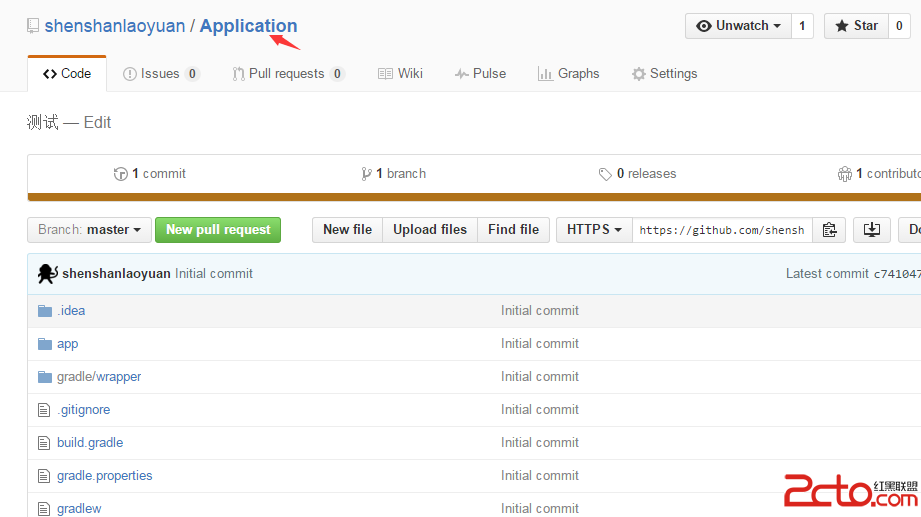Open the gradle.properties file
This screenshot has width=921, height=517.
pyautogui.click(x=105, y=475)
